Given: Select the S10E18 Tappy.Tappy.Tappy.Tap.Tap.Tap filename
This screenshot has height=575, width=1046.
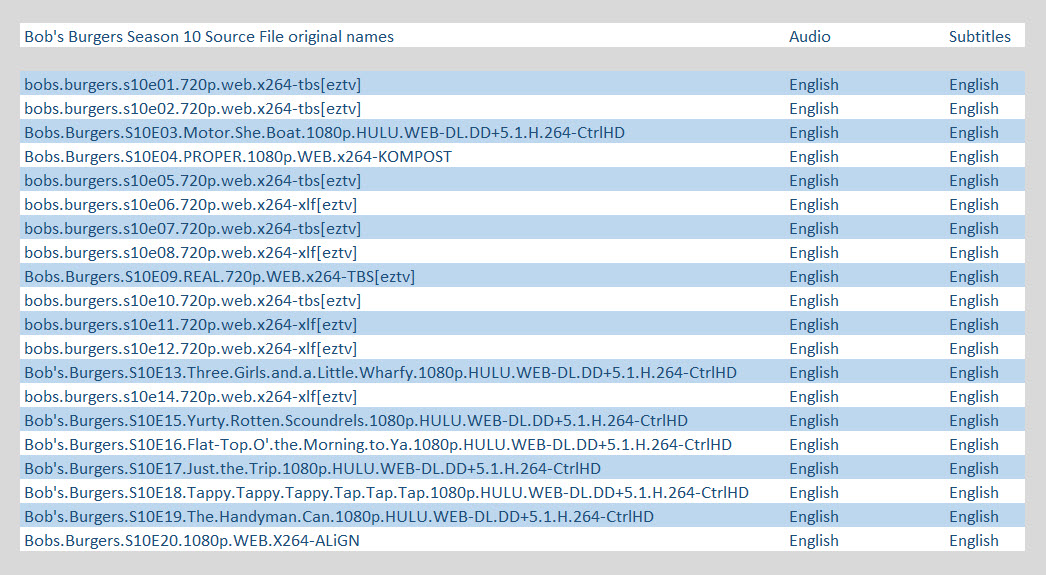Looking at the screenshot, I should point(386,493).
